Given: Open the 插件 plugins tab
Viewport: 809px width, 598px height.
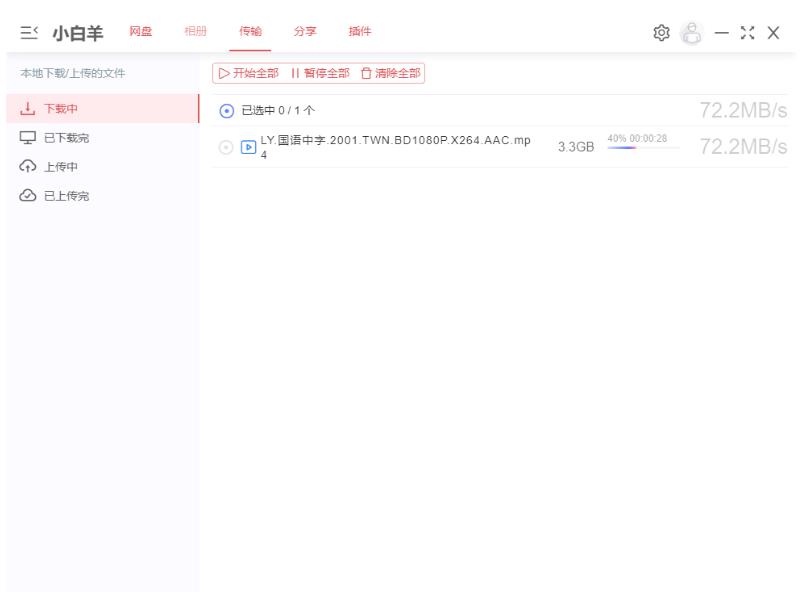Looking at the screenshot, I should (359, 32).
